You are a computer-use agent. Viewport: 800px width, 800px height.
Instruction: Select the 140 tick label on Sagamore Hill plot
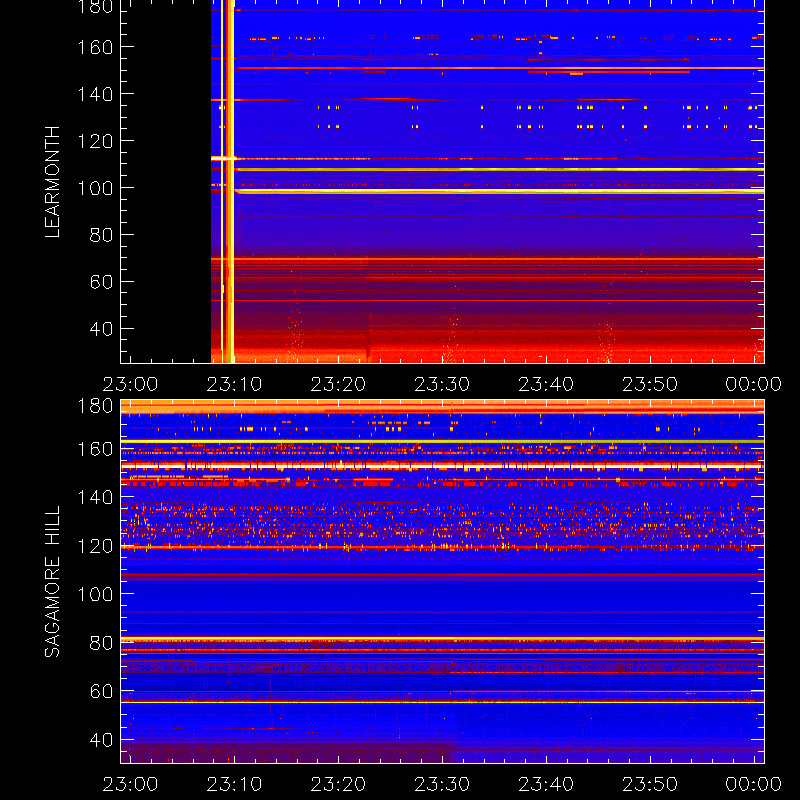95,497
